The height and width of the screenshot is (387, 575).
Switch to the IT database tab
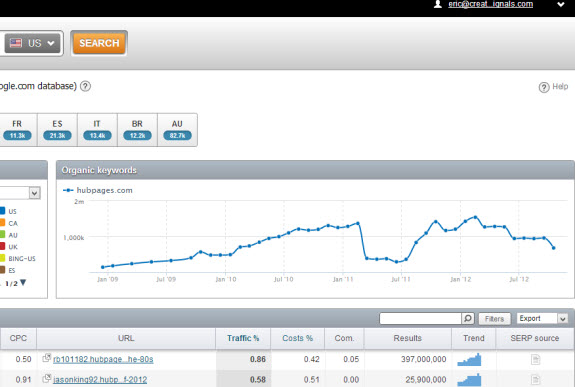(x=97, y=130)
